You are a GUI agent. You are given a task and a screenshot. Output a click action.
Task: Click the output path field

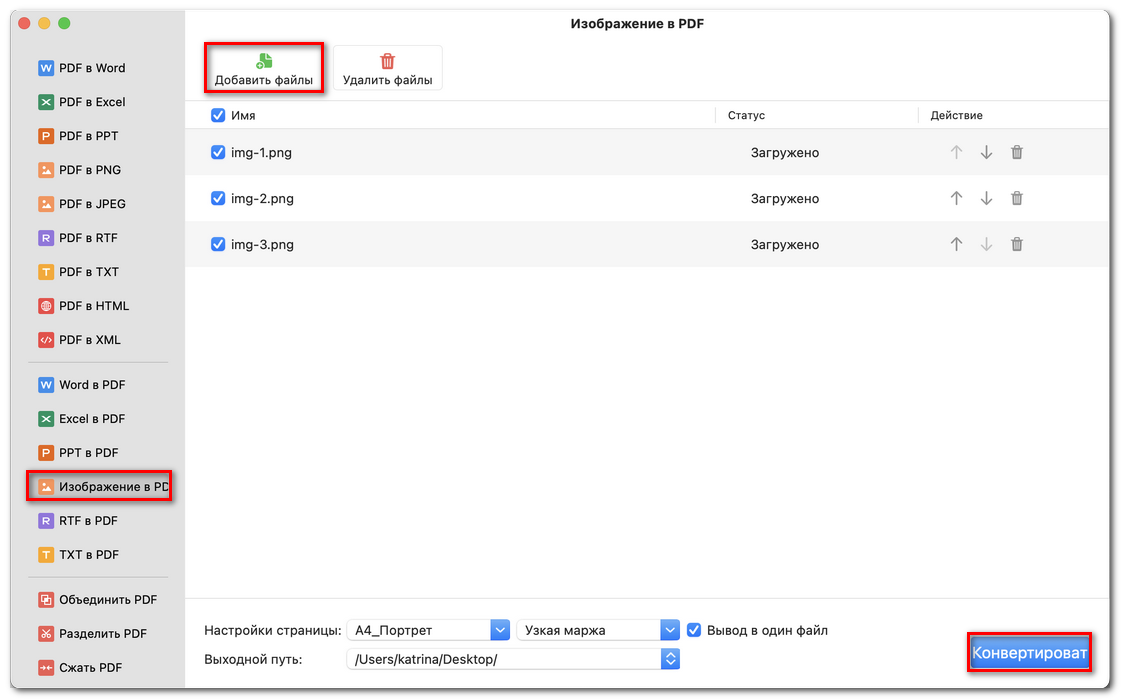click(500, 659)
